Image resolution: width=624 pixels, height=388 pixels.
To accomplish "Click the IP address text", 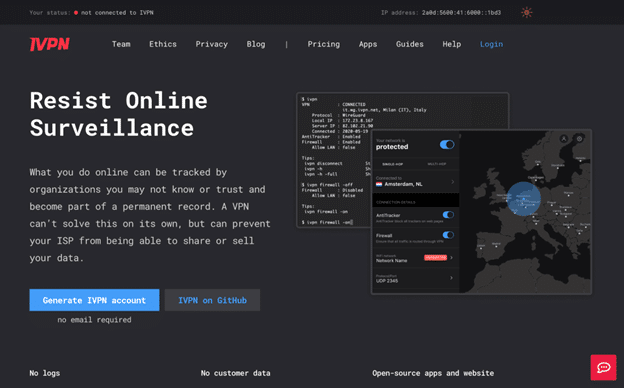I will (441, 13).
